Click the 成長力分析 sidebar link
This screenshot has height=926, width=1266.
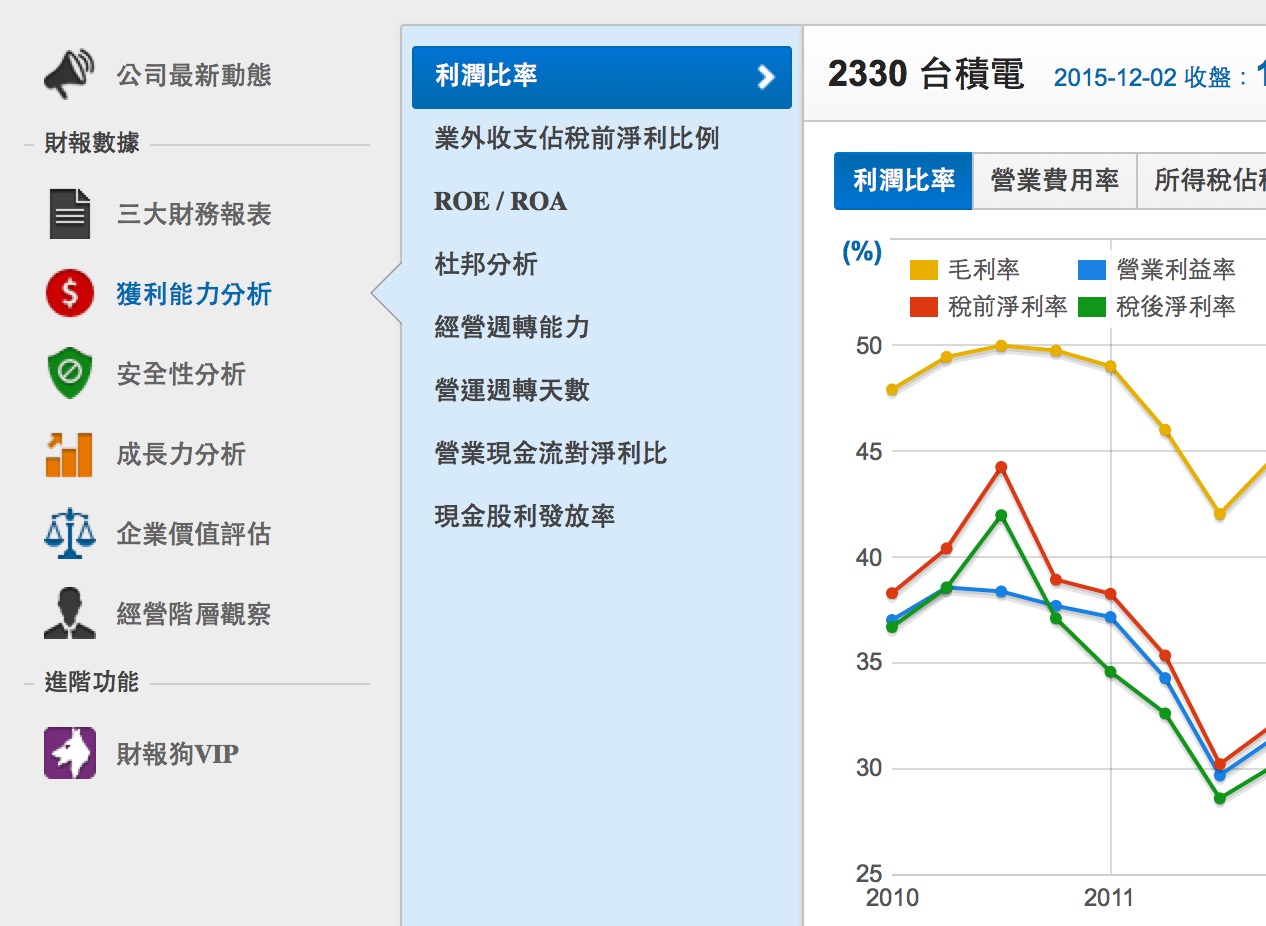tap(181, 454)
